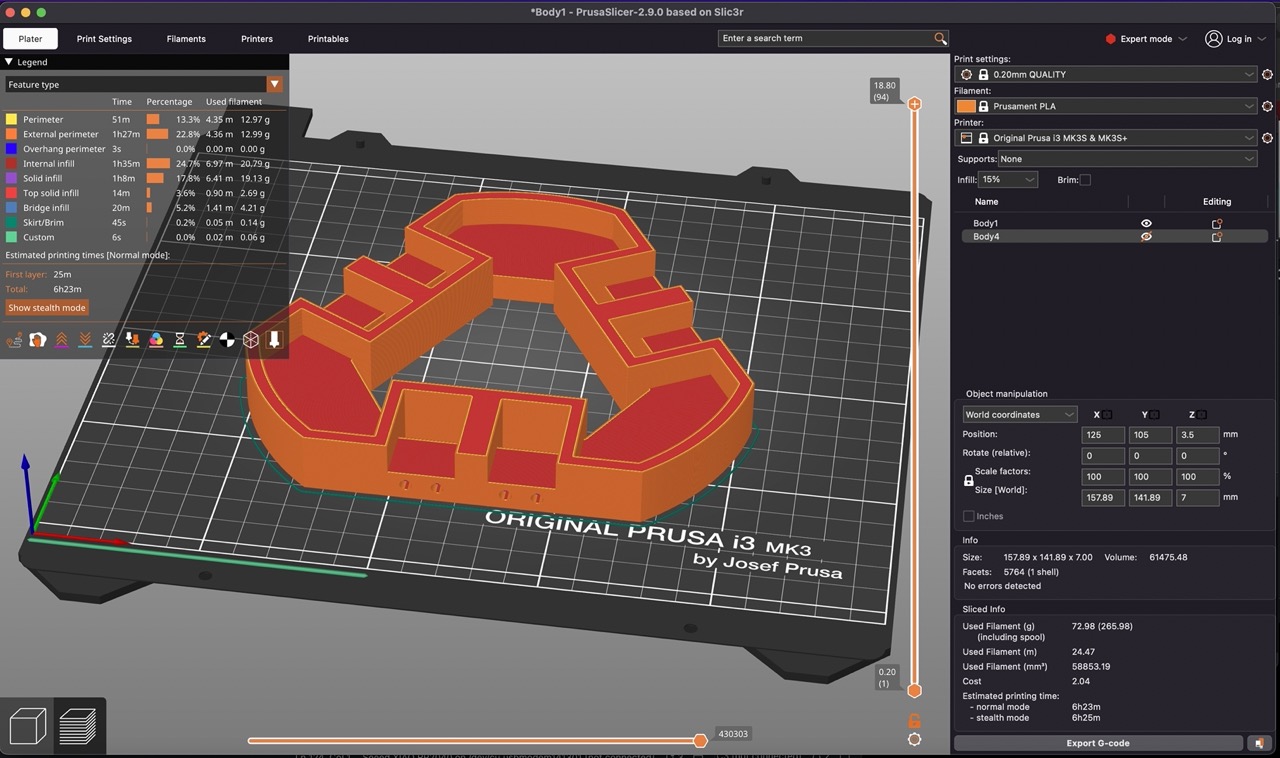This screenshot has width=1280, height=758.
Task: Click the Body1 editing icon
Action: (1217, 223)
